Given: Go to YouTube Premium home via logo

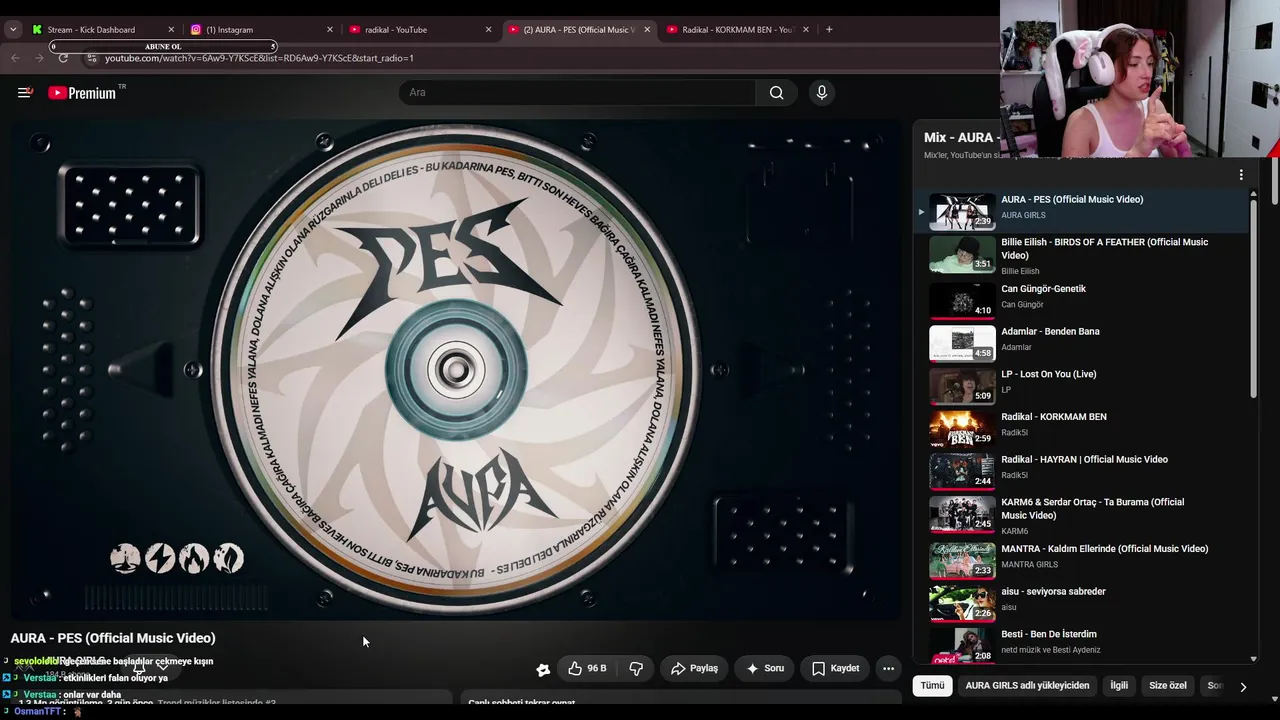Looking at the screenshot, I should (x=83, y=93).
